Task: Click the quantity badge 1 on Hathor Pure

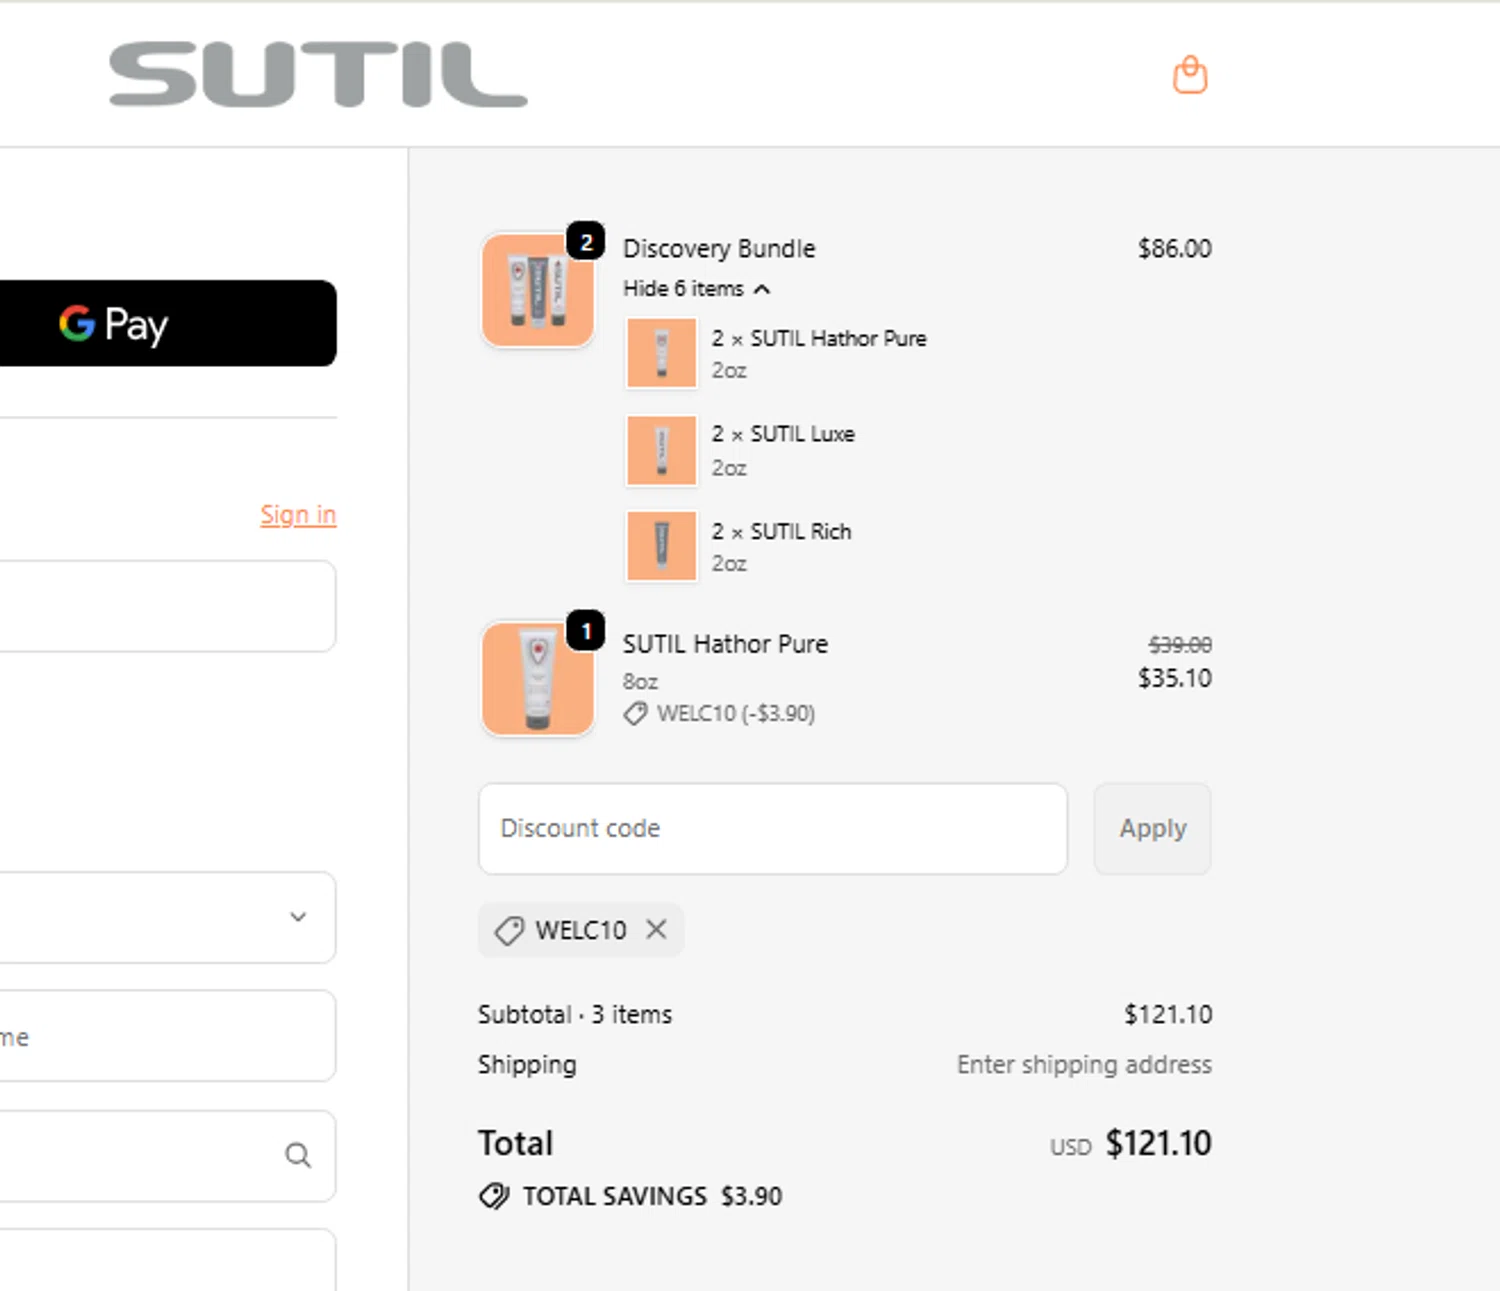Action: 586,630
